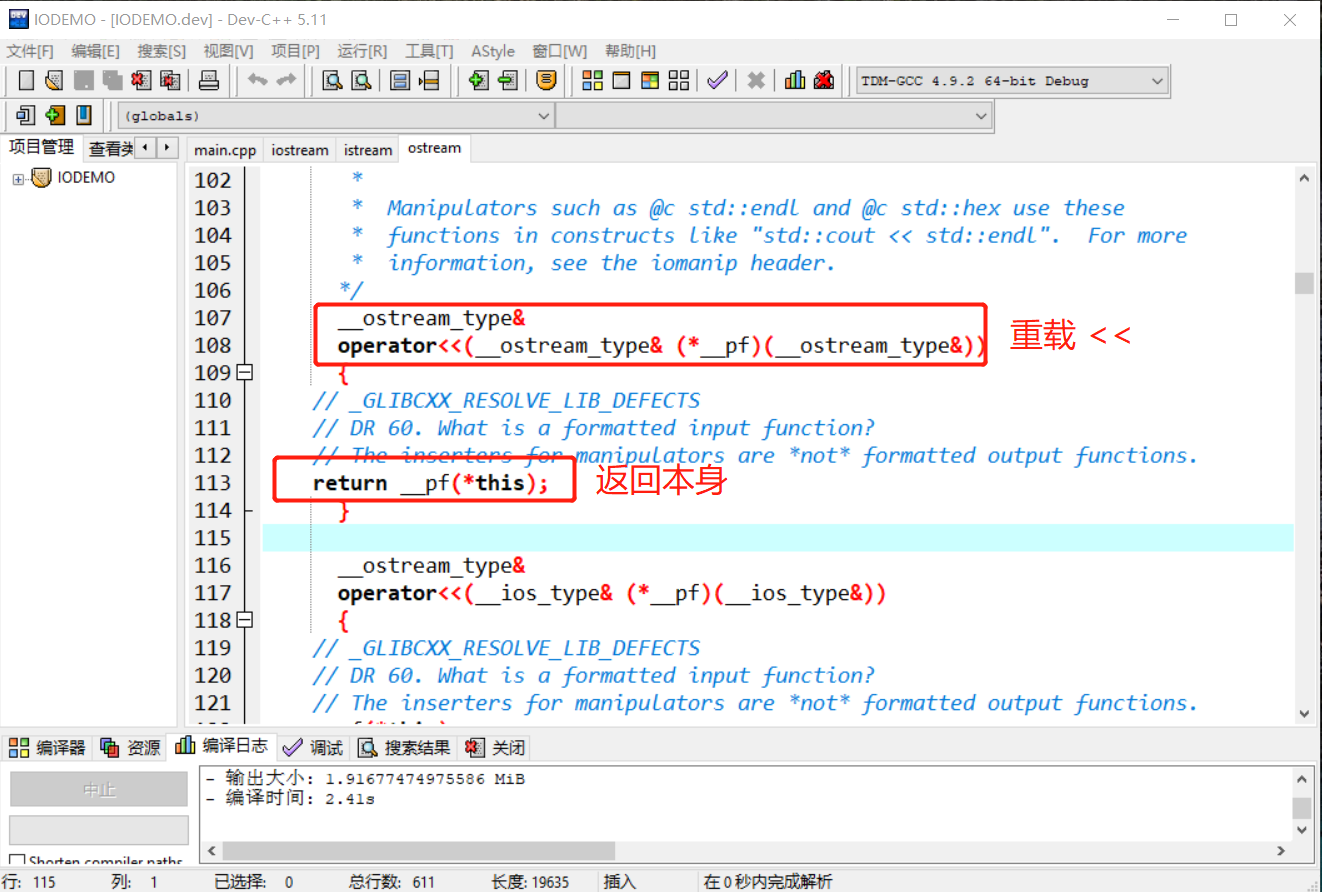
Task: Open the 帮助[H] menu
Action: [x=631, y=51]
